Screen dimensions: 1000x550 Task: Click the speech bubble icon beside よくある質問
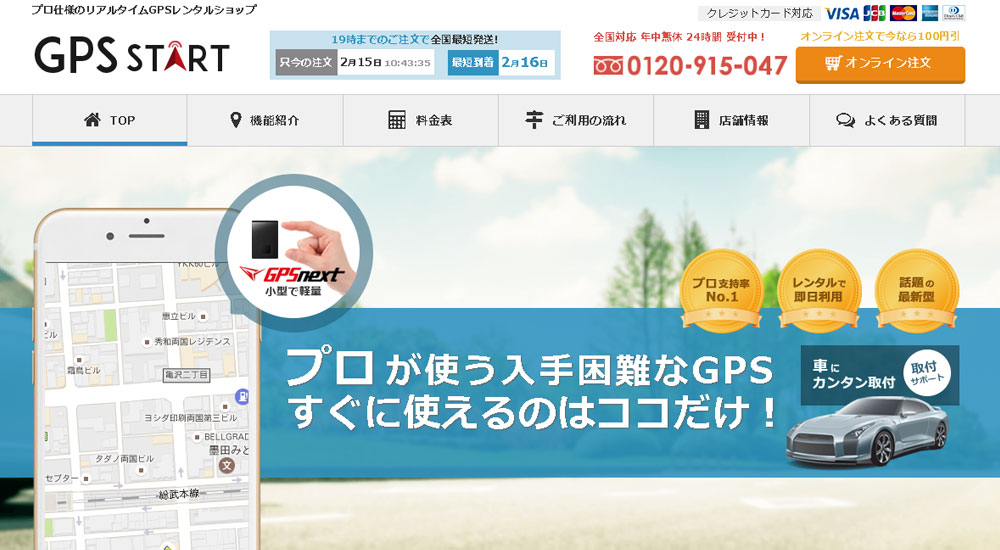846,120
